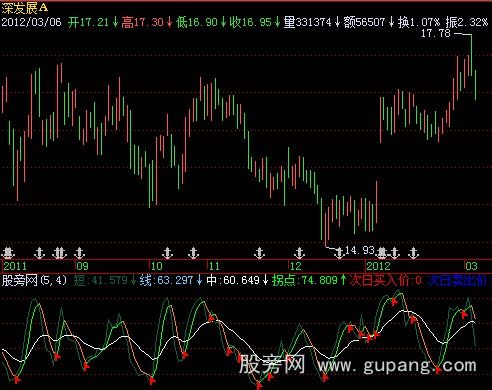Click the last red arrow signal in March
The width and height of the screenshot is (492, 390).
tap(464, 314)
